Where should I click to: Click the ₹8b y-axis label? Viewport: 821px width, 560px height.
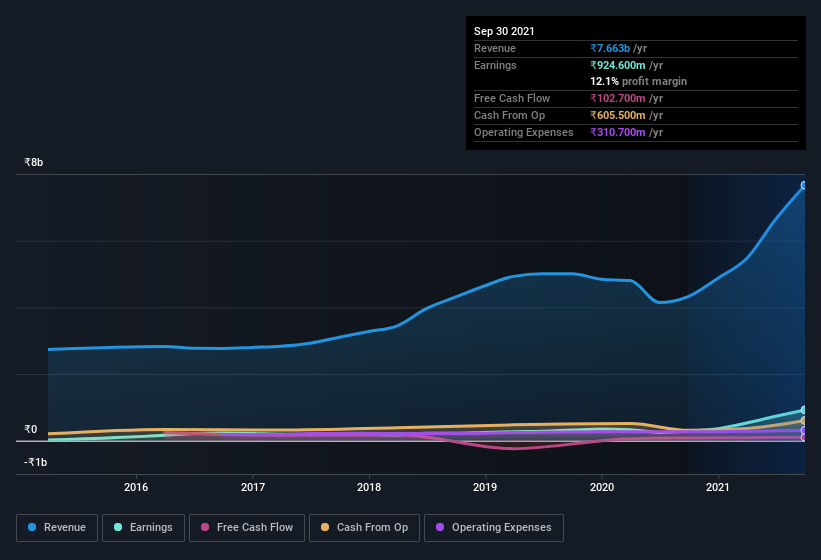click(x=34, y=162)
